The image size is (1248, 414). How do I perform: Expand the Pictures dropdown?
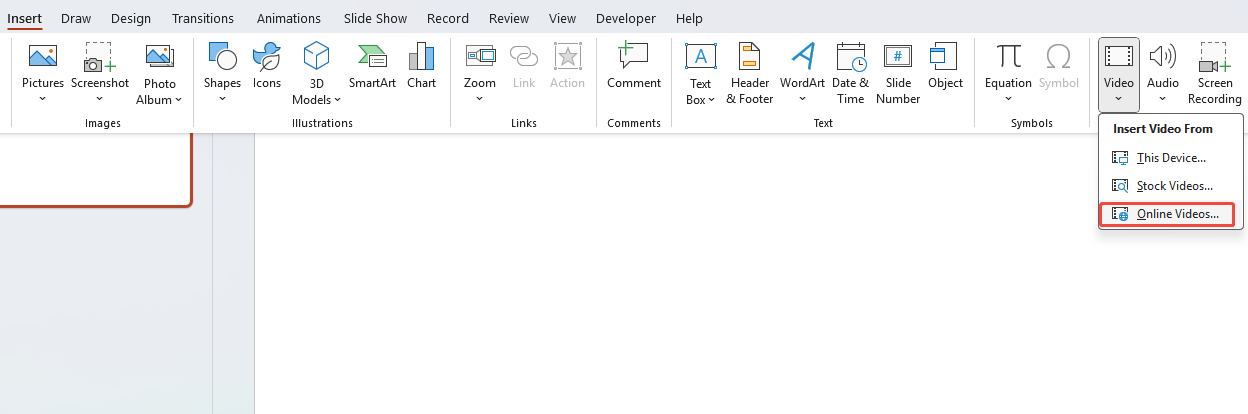point(43,99)
